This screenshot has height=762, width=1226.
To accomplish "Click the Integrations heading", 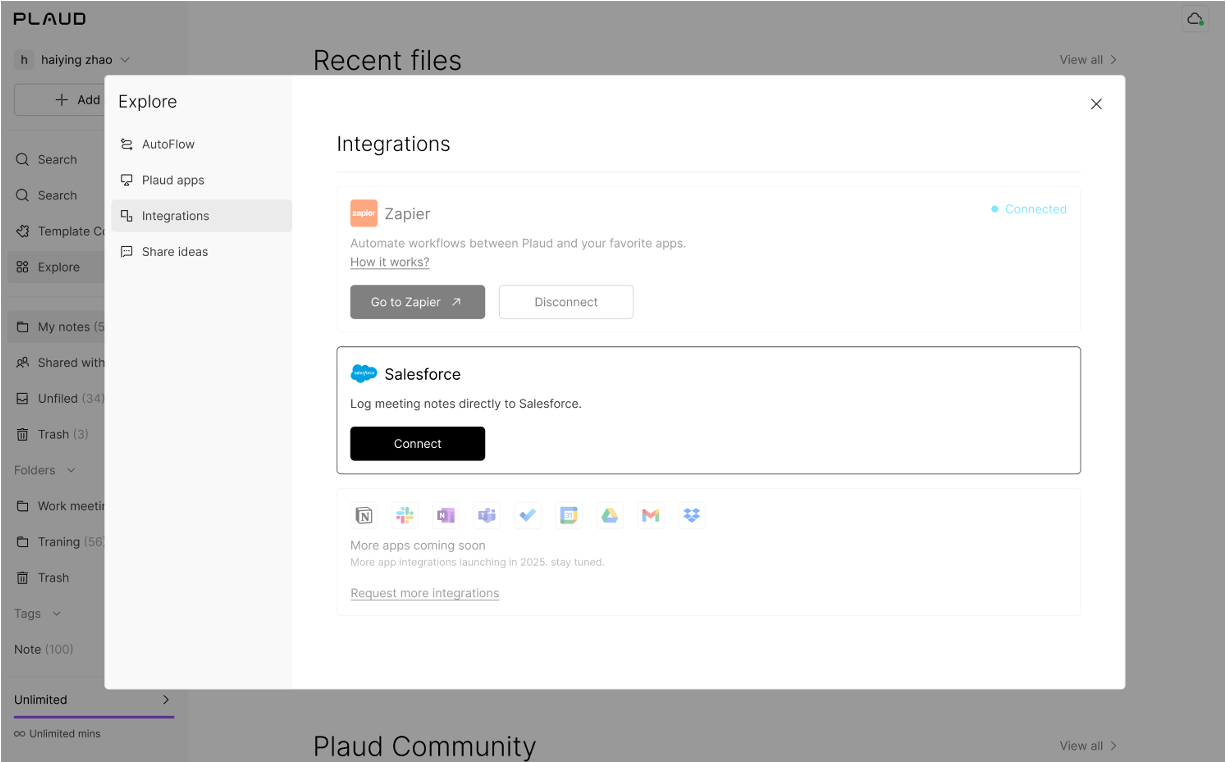I will [x=393, y=144].
